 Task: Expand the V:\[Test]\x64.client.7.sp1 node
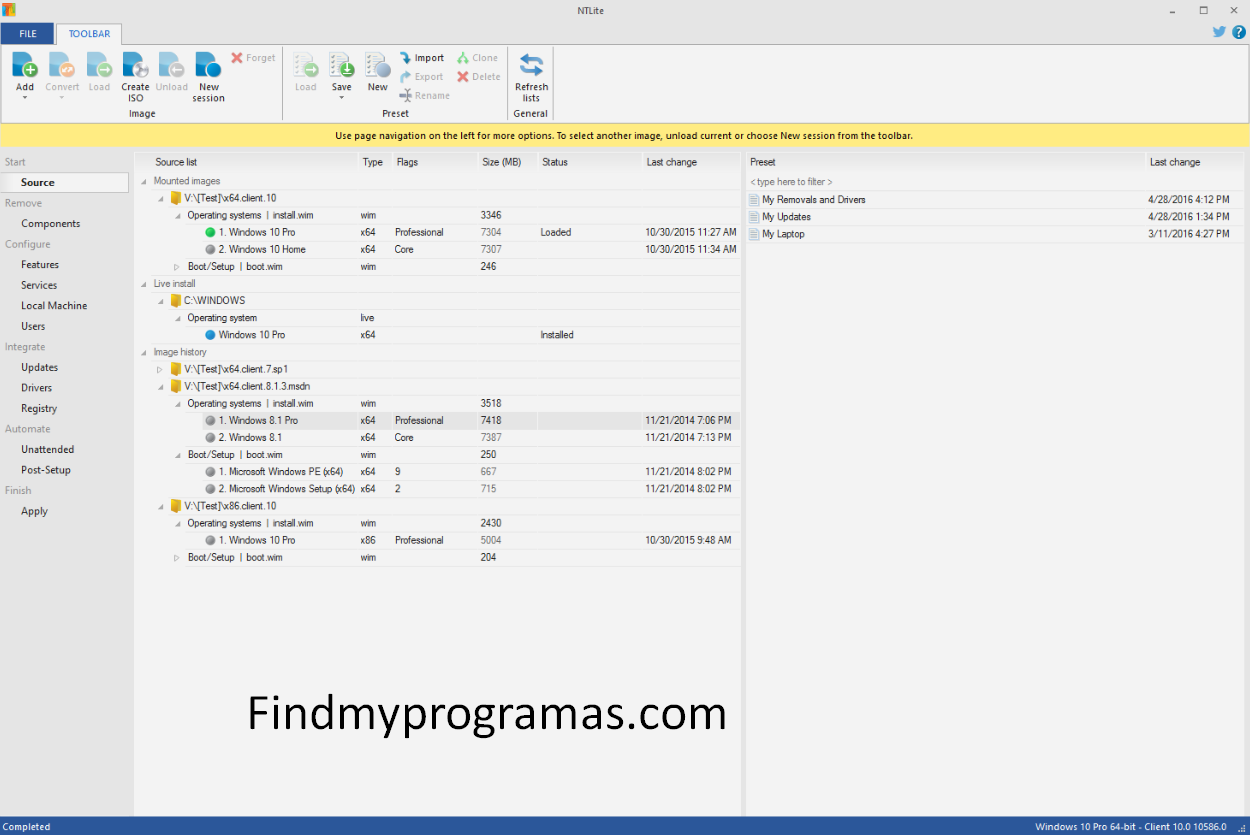160,370
